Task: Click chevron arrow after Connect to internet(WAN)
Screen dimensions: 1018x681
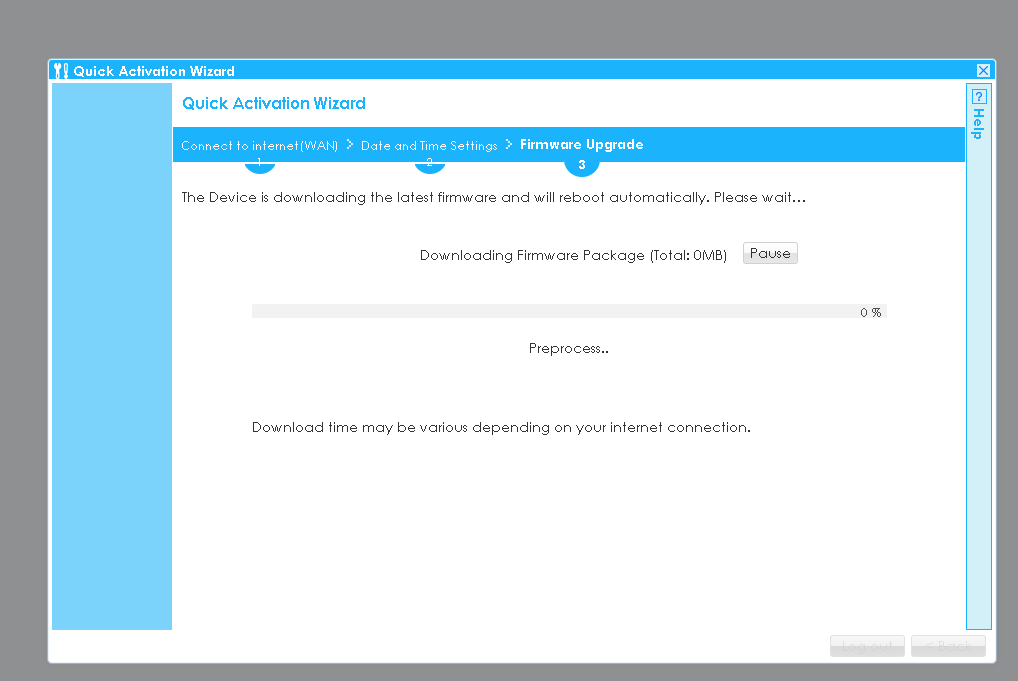Action: [350, 145]
